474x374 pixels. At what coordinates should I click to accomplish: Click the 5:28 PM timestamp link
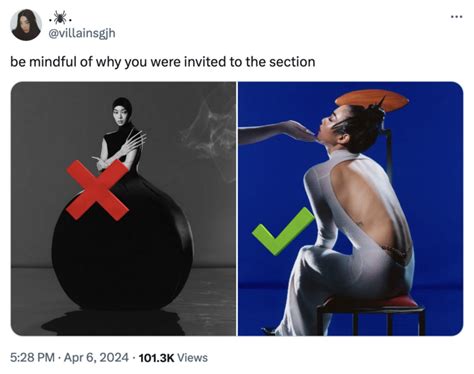click(x=32, y=358)
